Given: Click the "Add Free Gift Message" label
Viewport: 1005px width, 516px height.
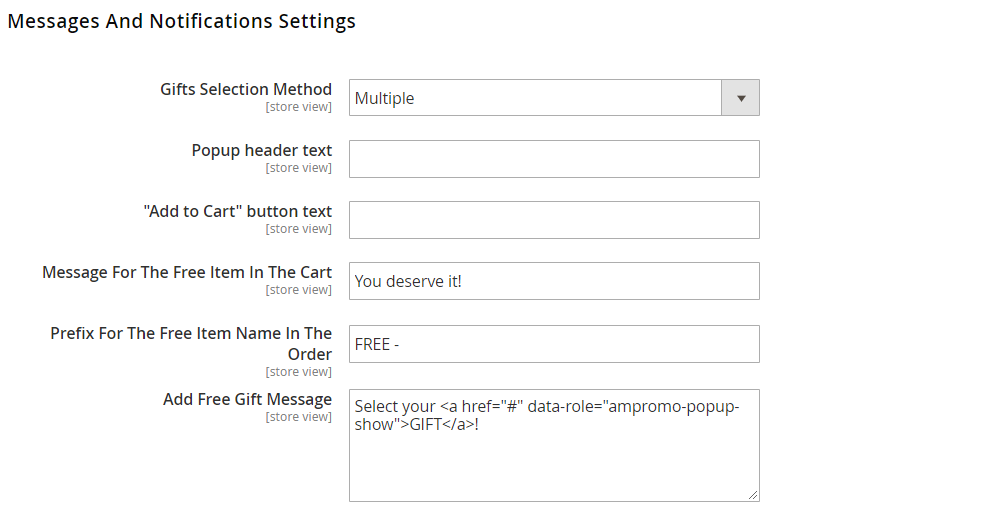Looking at the screenshot, I should point(247,399).
